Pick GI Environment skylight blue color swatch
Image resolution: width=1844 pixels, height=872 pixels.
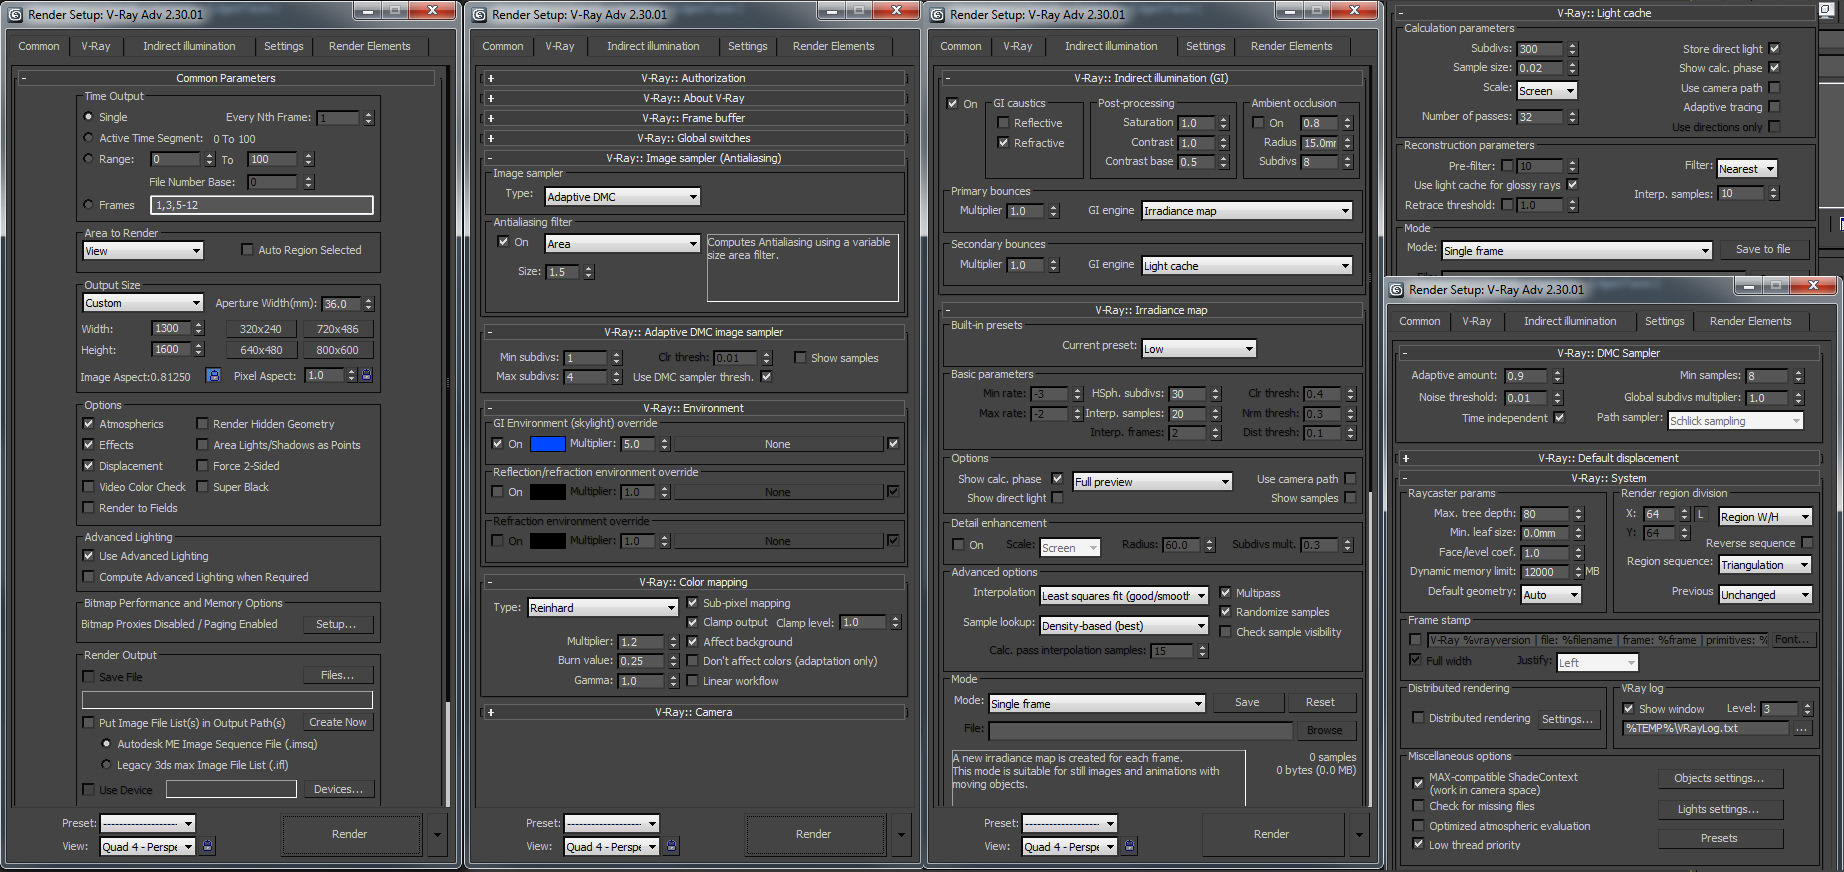547,444
